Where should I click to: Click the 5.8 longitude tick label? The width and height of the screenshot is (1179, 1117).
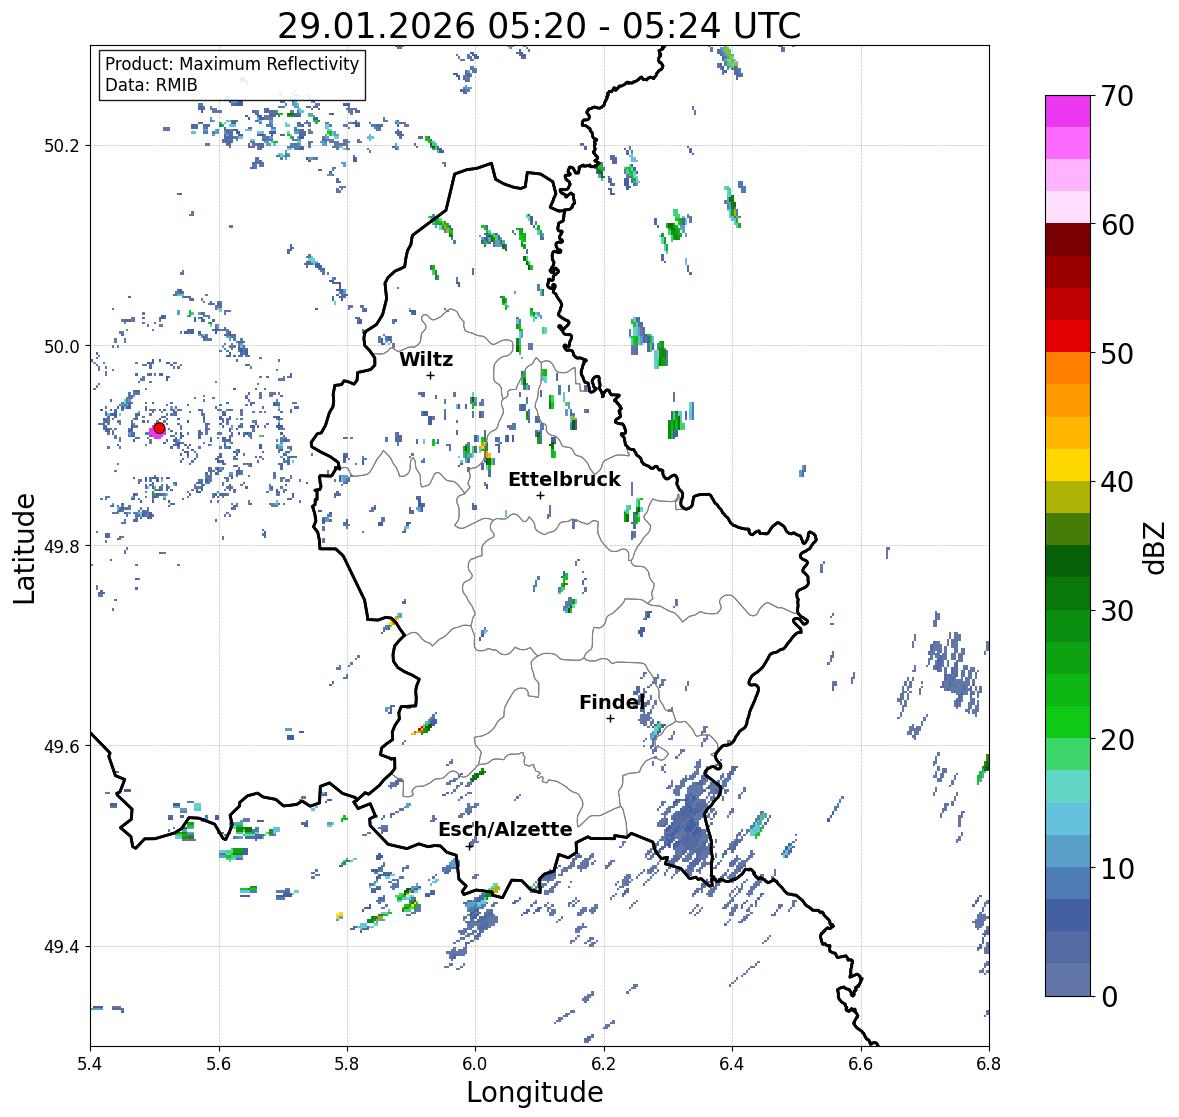tap(347, 1064)
